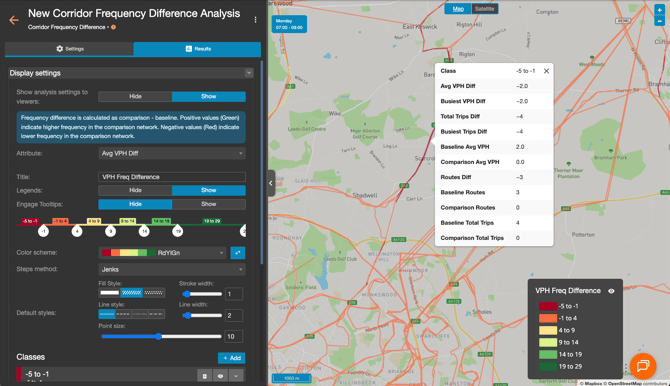670x386 pixels.
Task: Click the orange info icon beside Corridor Frequency Difference
Action: tap(113, 27)
